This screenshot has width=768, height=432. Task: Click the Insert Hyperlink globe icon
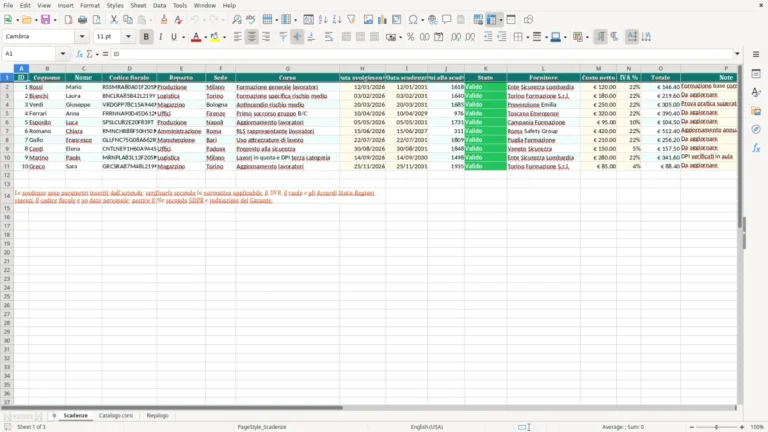(x=432, y=20)
